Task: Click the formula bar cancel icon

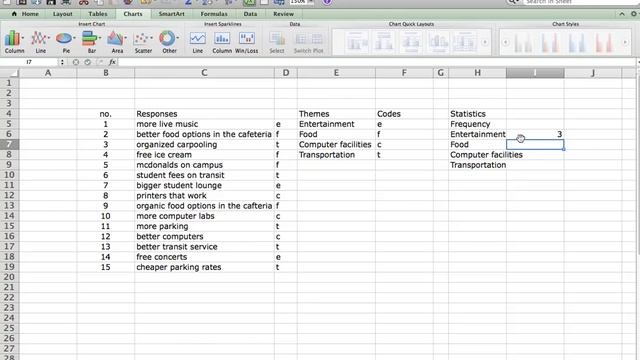Action: tap(76, 62)
